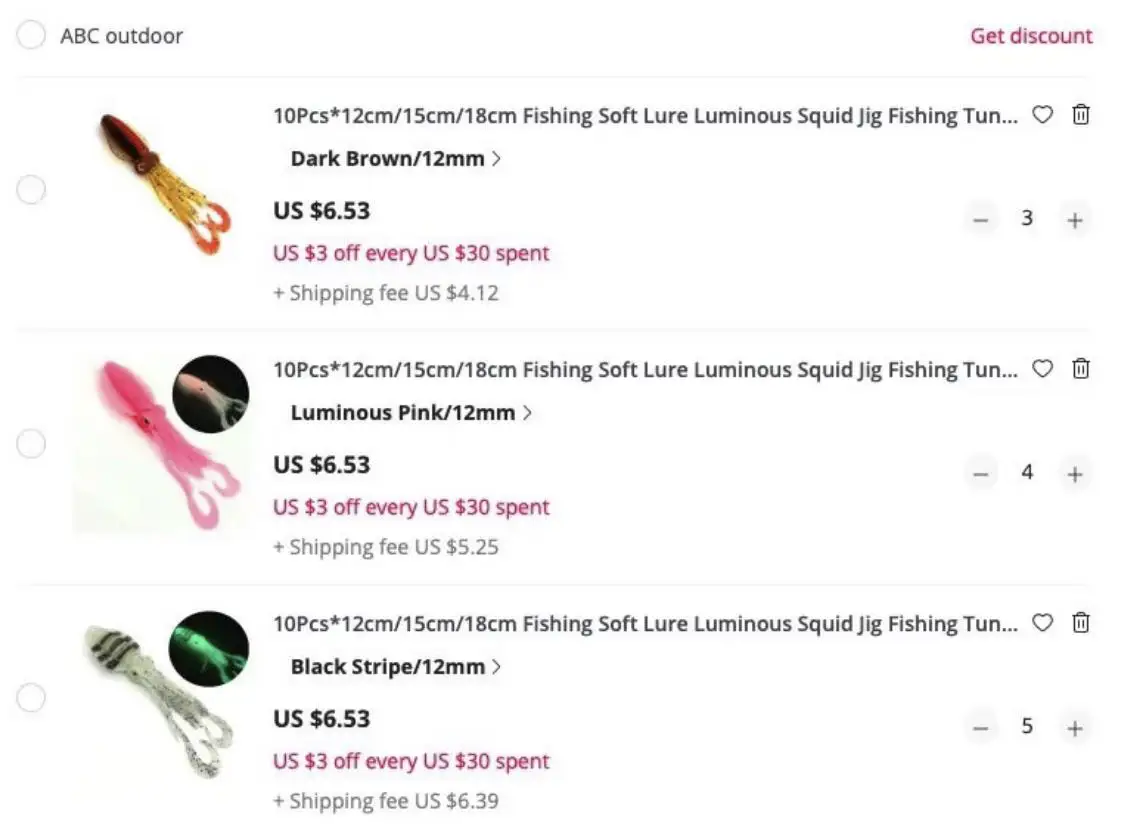The width and height of the screenshot is (1124, 831).
Task: Remove Luminous Pink lure from cart
Action: tap(1081, 369)
